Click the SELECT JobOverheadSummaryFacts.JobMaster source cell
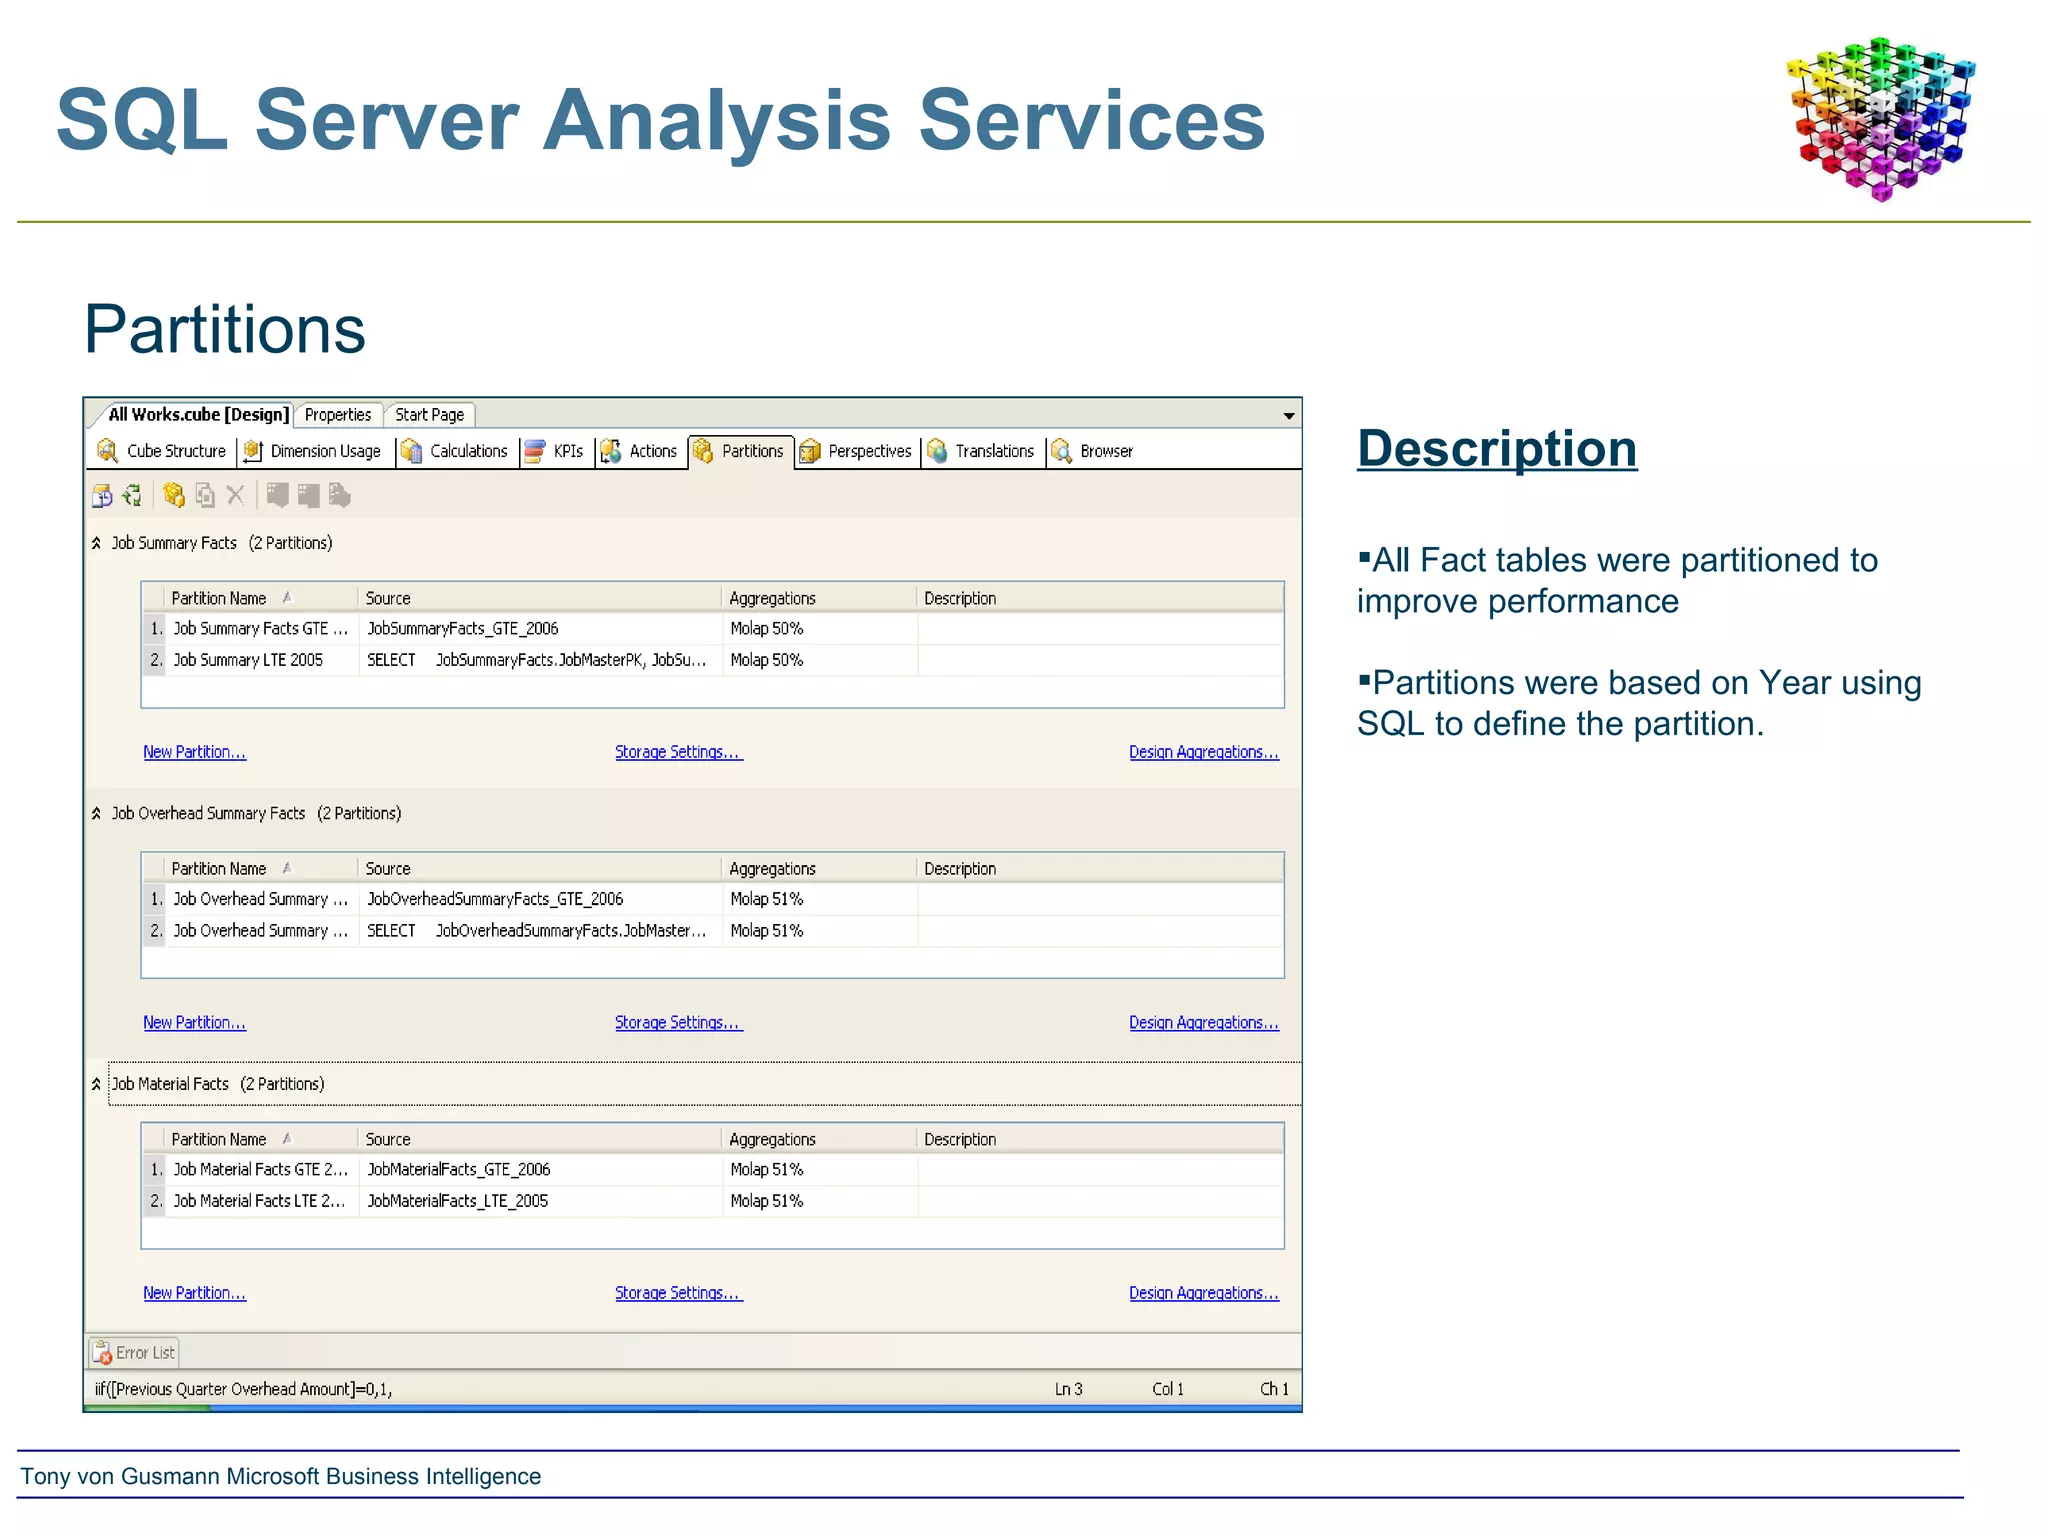The height and width of the screenshot is (1536, 2048). [540, 930]
